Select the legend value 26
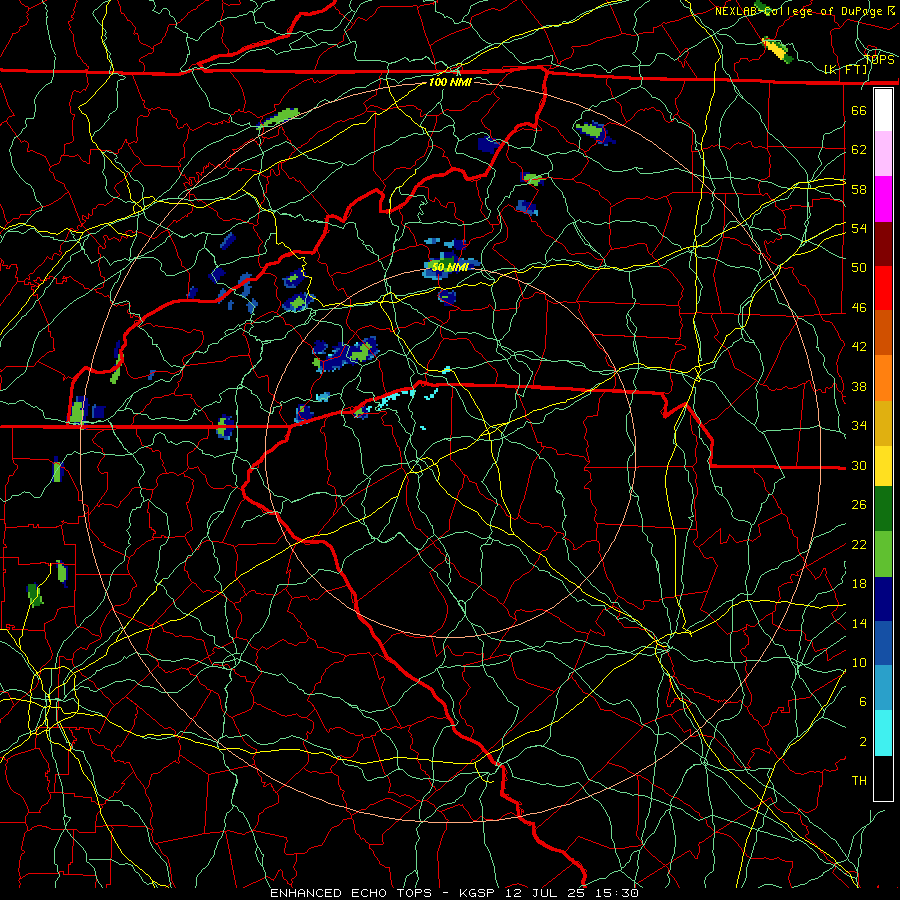Image resolution: width=900 pixels, height=900 pixels. tap(859, 505)
